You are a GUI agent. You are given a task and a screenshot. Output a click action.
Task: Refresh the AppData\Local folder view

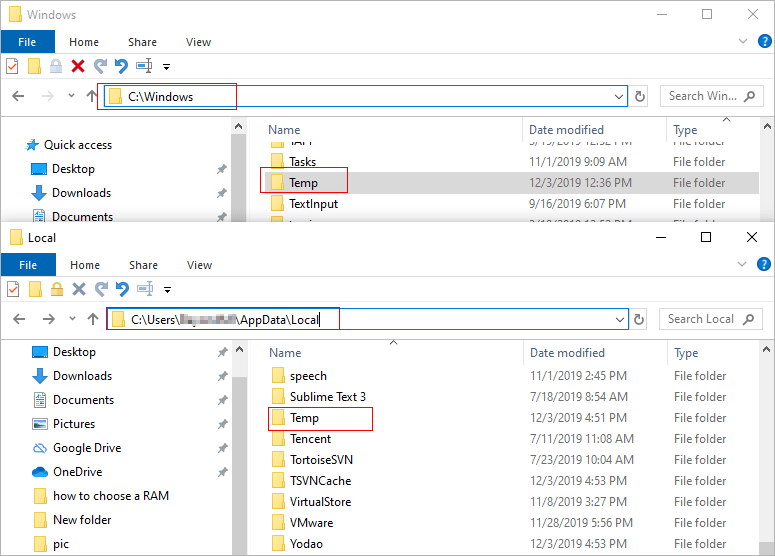[x=639, y=319]
